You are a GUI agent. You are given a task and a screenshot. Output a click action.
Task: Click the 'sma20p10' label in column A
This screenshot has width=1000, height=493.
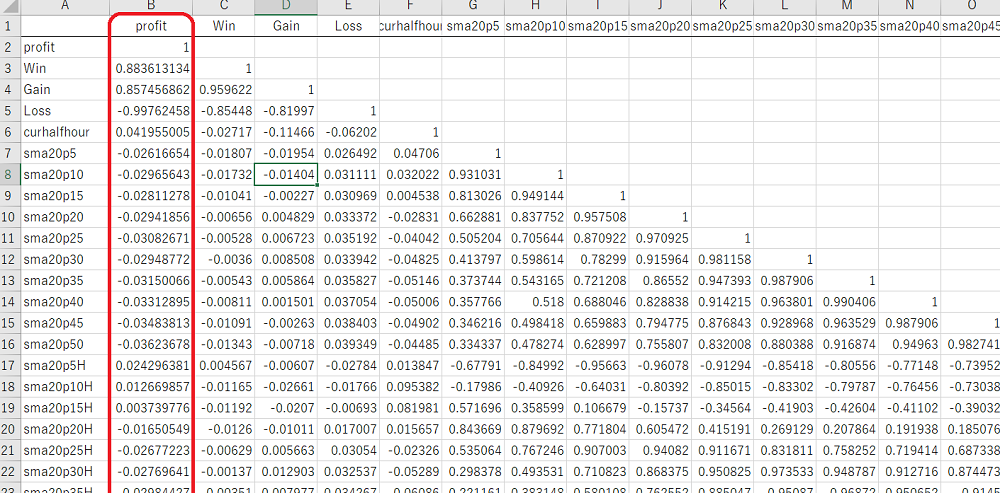[x=65, y=175]
